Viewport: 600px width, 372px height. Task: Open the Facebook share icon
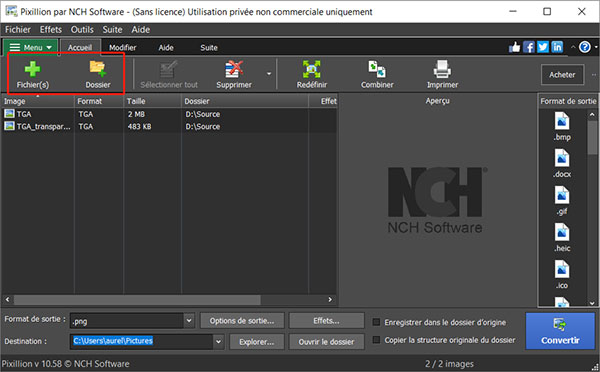pyautogui.click(x=529, y=47)
